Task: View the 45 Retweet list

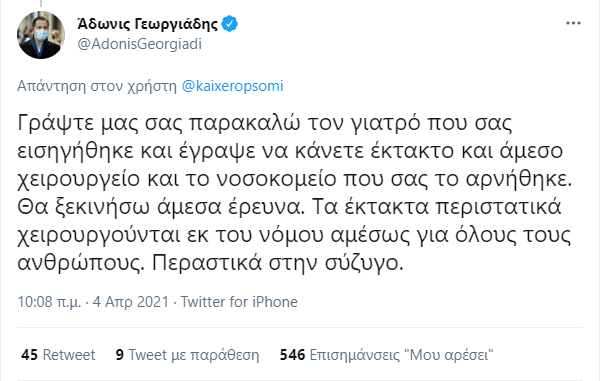Action: coord(58,355)
